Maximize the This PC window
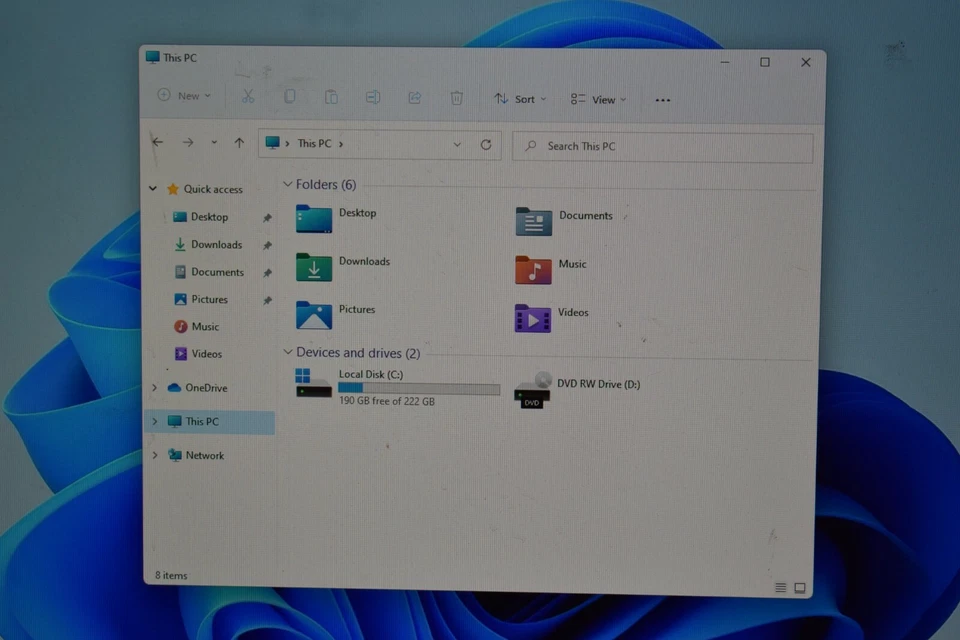This screenshot has width=960, height=640. coord(765,62)
